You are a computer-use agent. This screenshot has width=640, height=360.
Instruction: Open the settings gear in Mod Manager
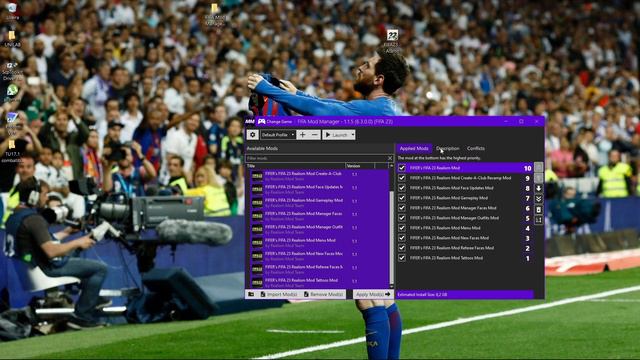(x=253, y=135)
